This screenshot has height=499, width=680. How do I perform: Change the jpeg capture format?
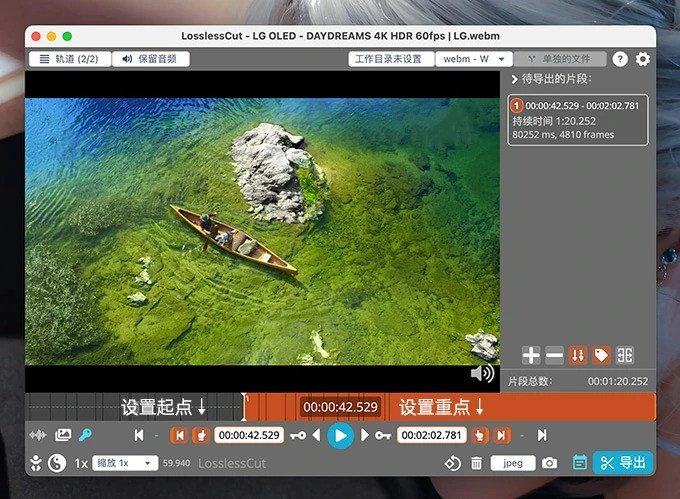click(513, 463)
